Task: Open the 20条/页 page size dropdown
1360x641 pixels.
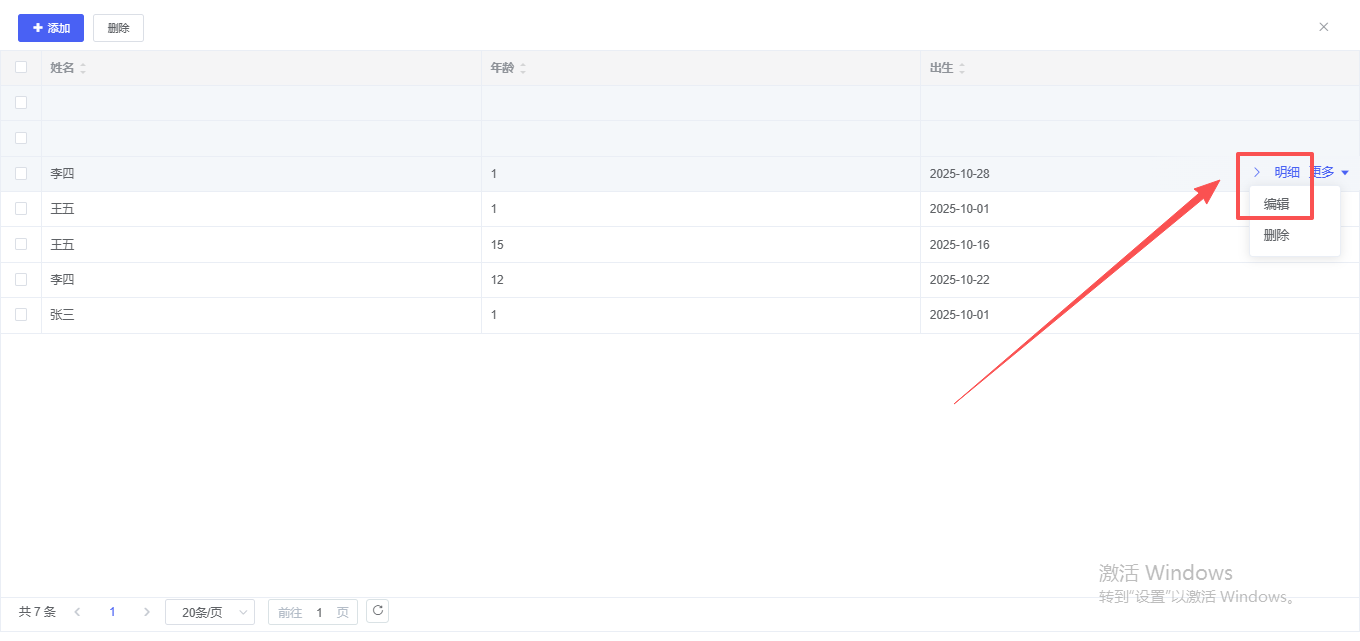Action: click(210, 612)
